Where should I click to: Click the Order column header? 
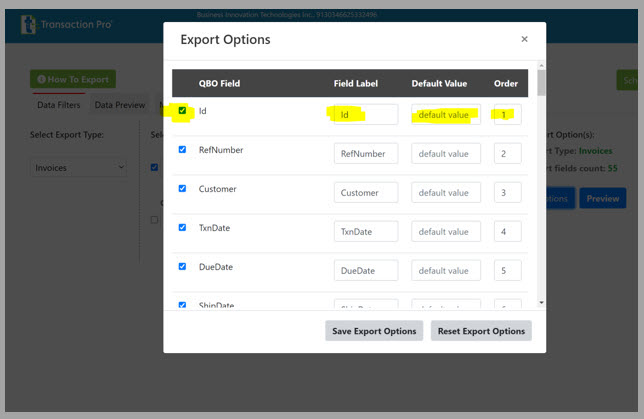[506, 83]
